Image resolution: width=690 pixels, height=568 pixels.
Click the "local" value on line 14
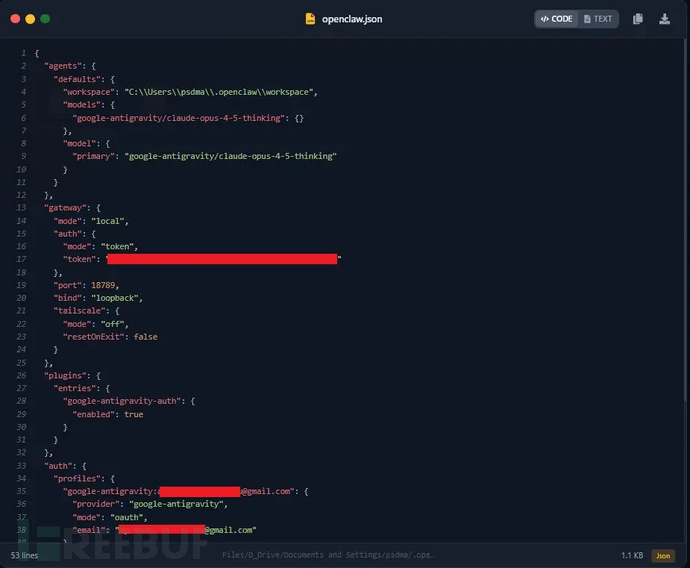coord(108,221)
